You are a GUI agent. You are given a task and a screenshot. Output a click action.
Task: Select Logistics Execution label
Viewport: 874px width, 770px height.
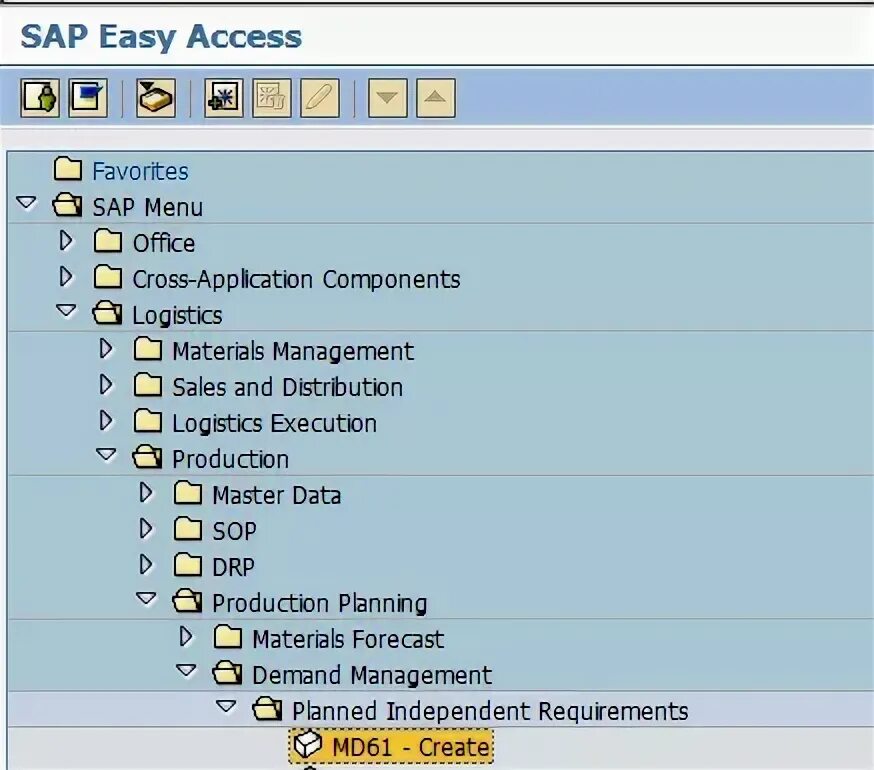pyautogui.click(x=275, y=424)
